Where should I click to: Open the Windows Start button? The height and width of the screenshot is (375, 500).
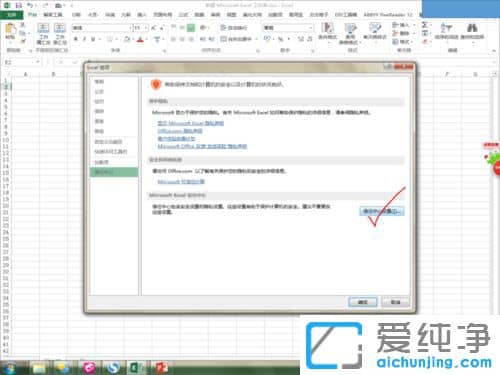[x=9, y=368]
